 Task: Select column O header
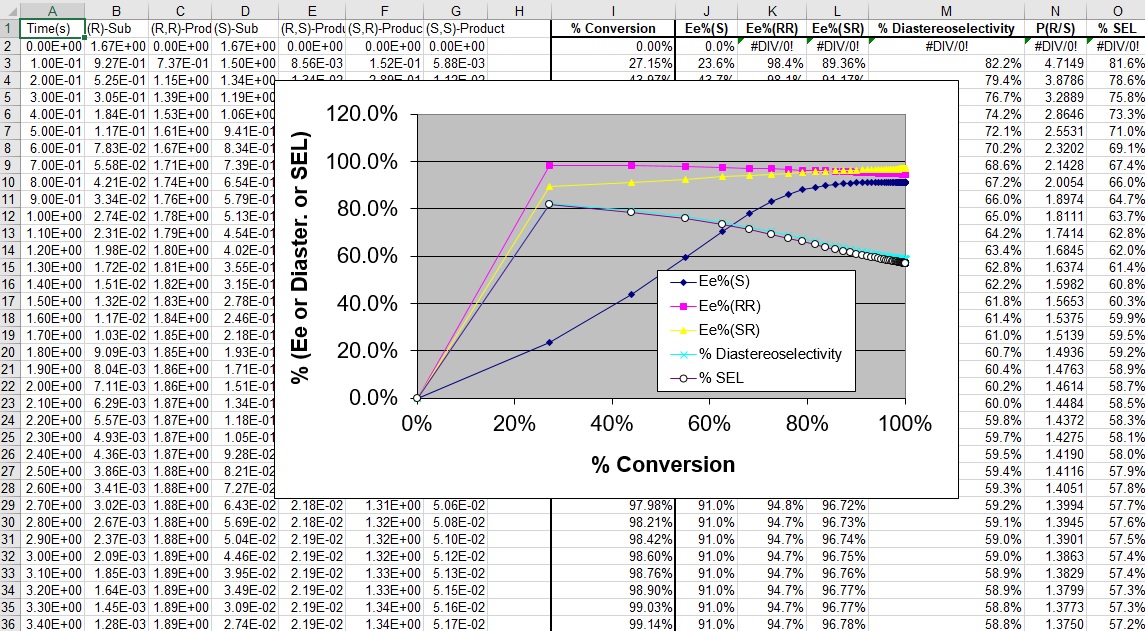click(x=1116, y=9)
